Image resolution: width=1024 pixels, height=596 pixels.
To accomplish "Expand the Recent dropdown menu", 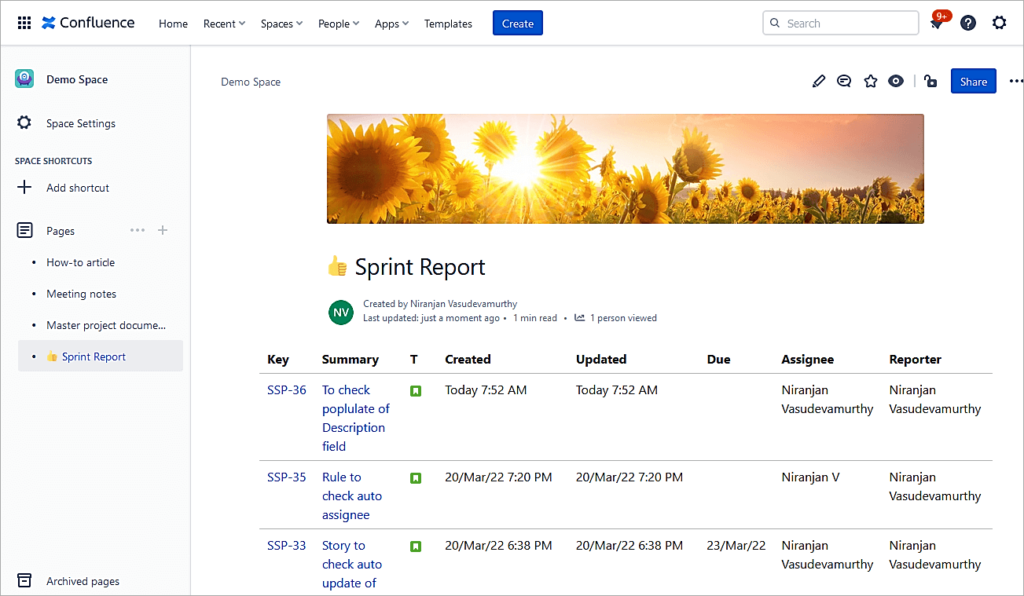I will click(224, 23).
